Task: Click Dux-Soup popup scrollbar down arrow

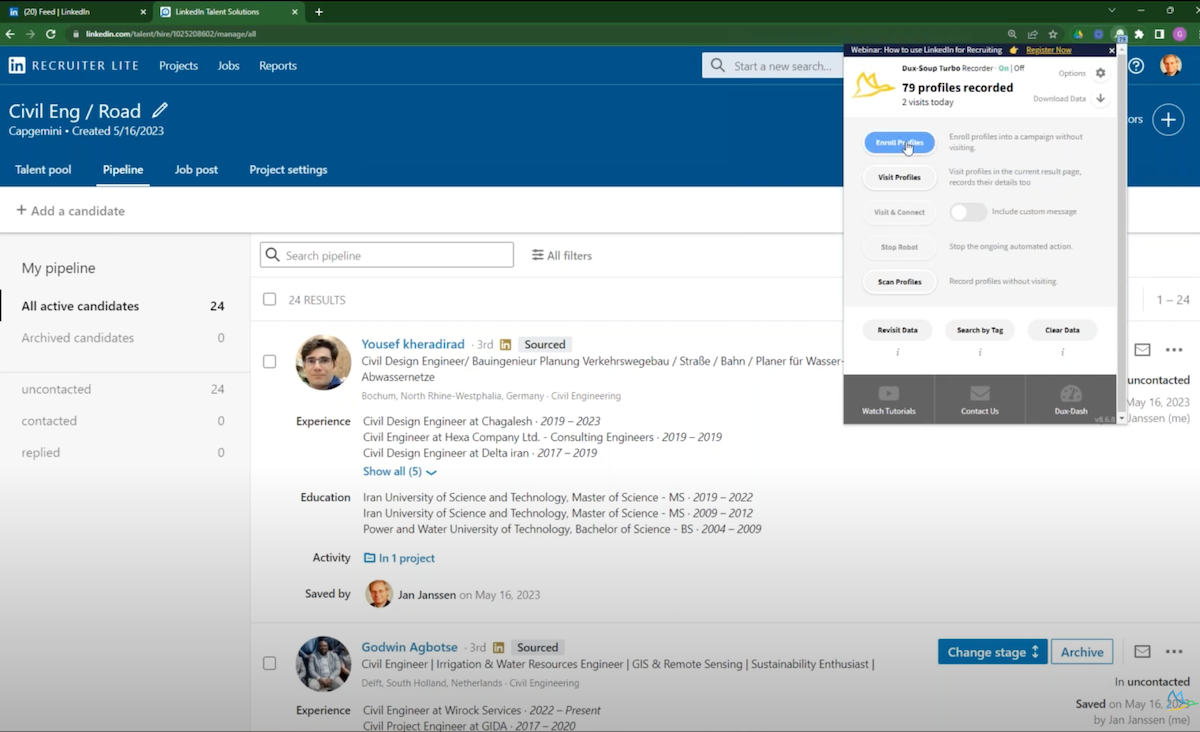Action: [x=1121, y=418]
